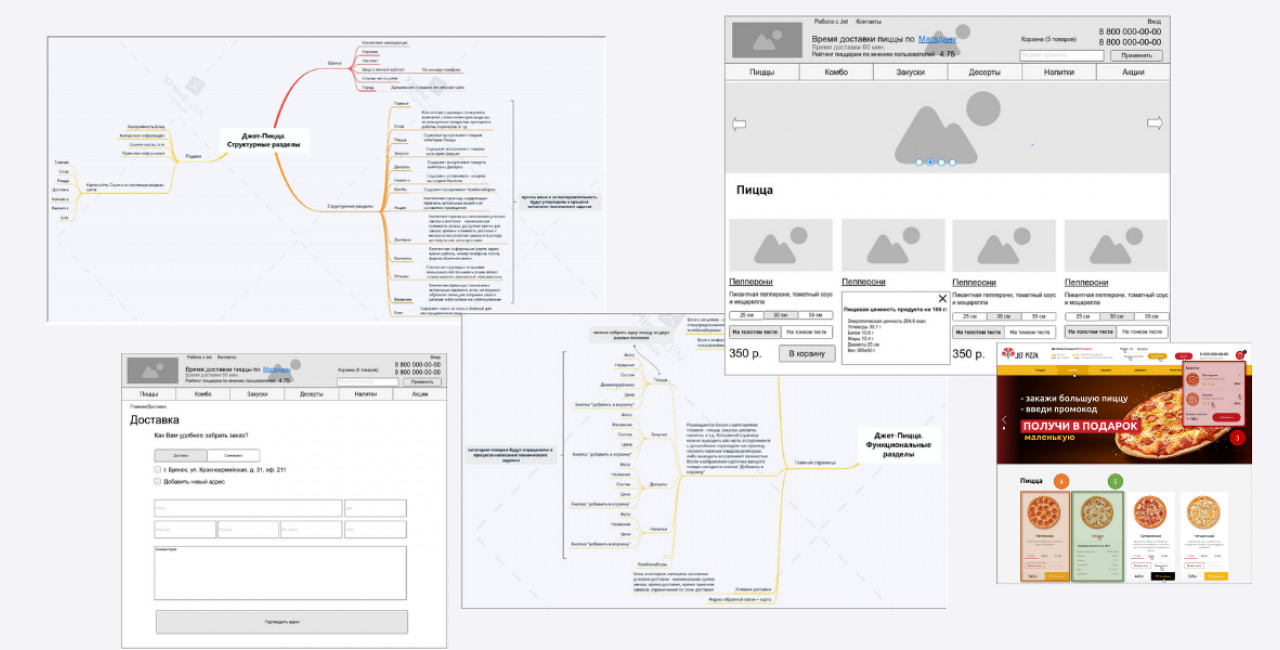The image size is (1280, 650).
Task: Follow the Магадану link in large pizza wireframe
Action: [937, 39]
